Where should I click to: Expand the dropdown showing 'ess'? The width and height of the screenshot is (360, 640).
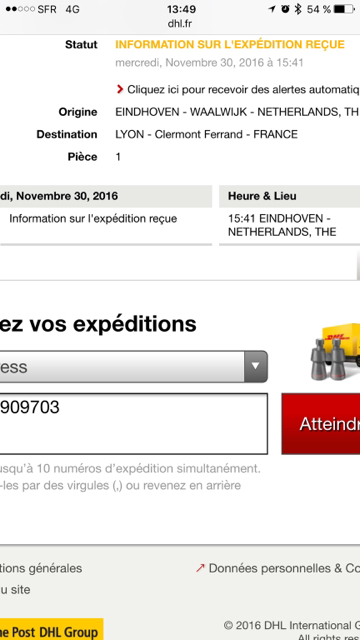[134, 367]
